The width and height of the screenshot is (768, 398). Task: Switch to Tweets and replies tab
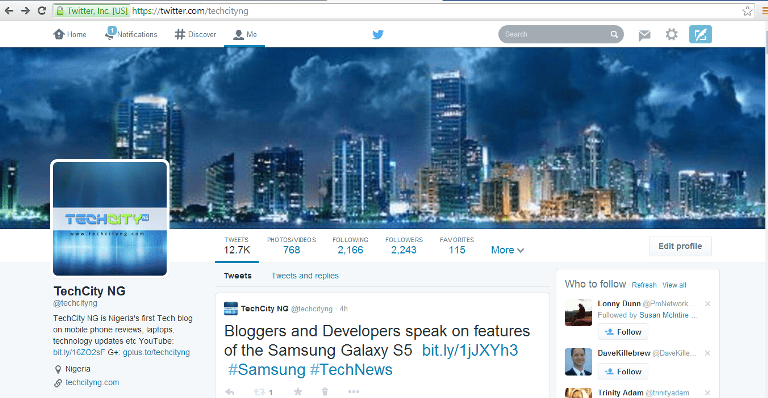point(305,276)
